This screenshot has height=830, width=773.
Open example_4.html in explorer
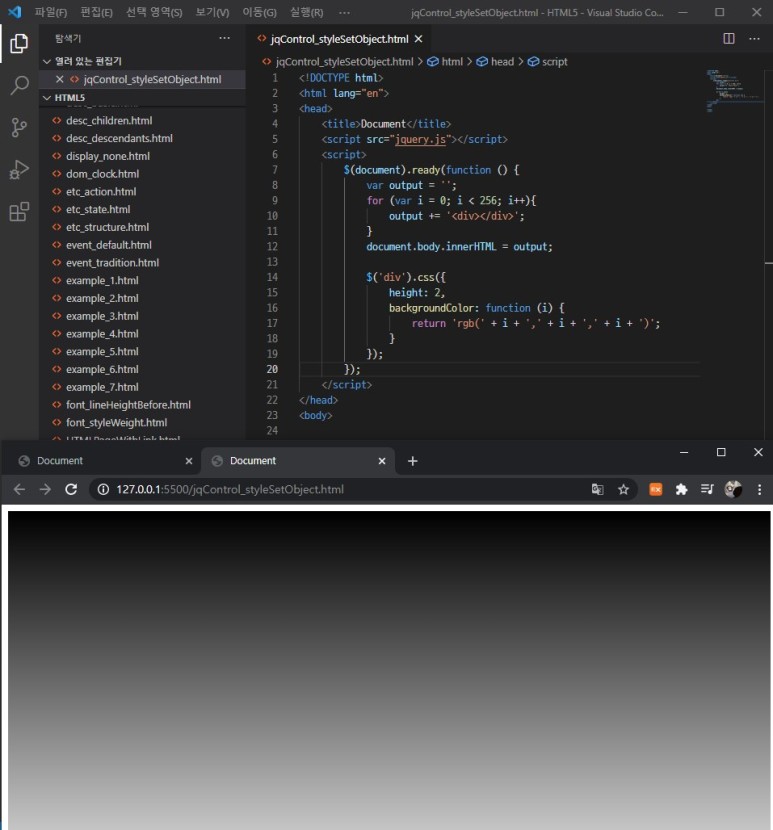102,334
